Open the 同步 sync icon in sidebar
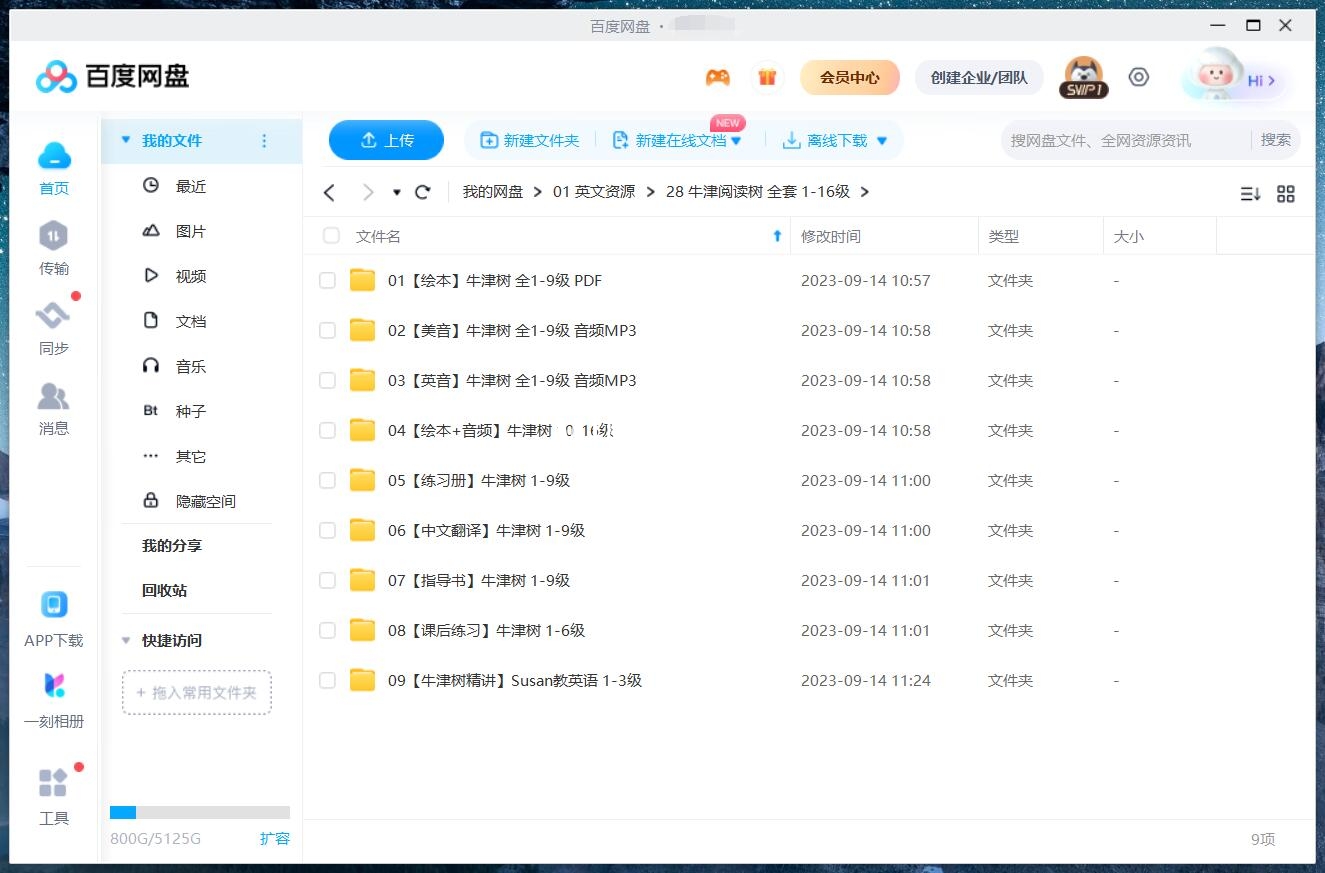Image resolution: width=1325 pixels, height=873 pixels. [x=53, y=317]
